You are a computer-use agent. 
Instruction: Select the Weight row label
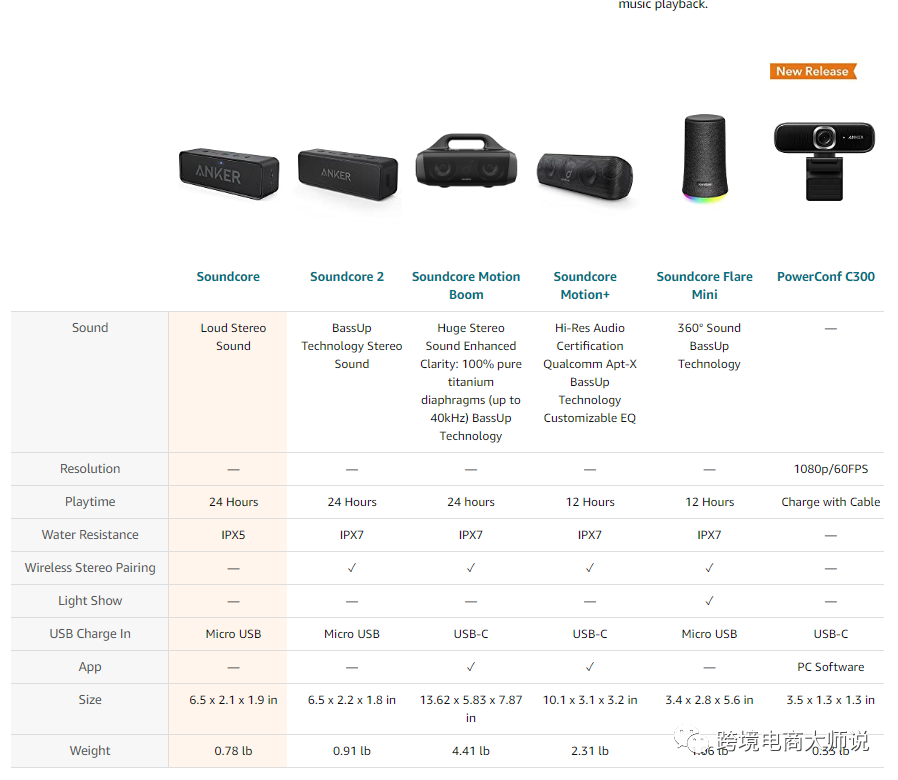pyautogui.click(x=90, y=750)
